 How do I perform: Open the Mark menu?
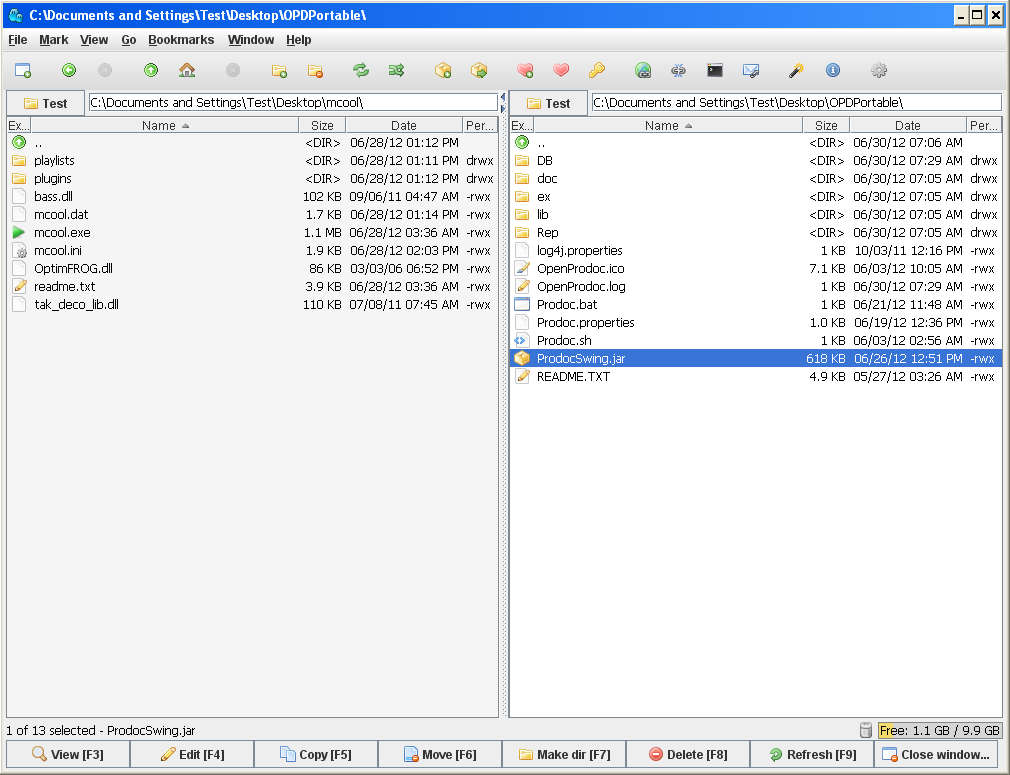click(54, 40)
